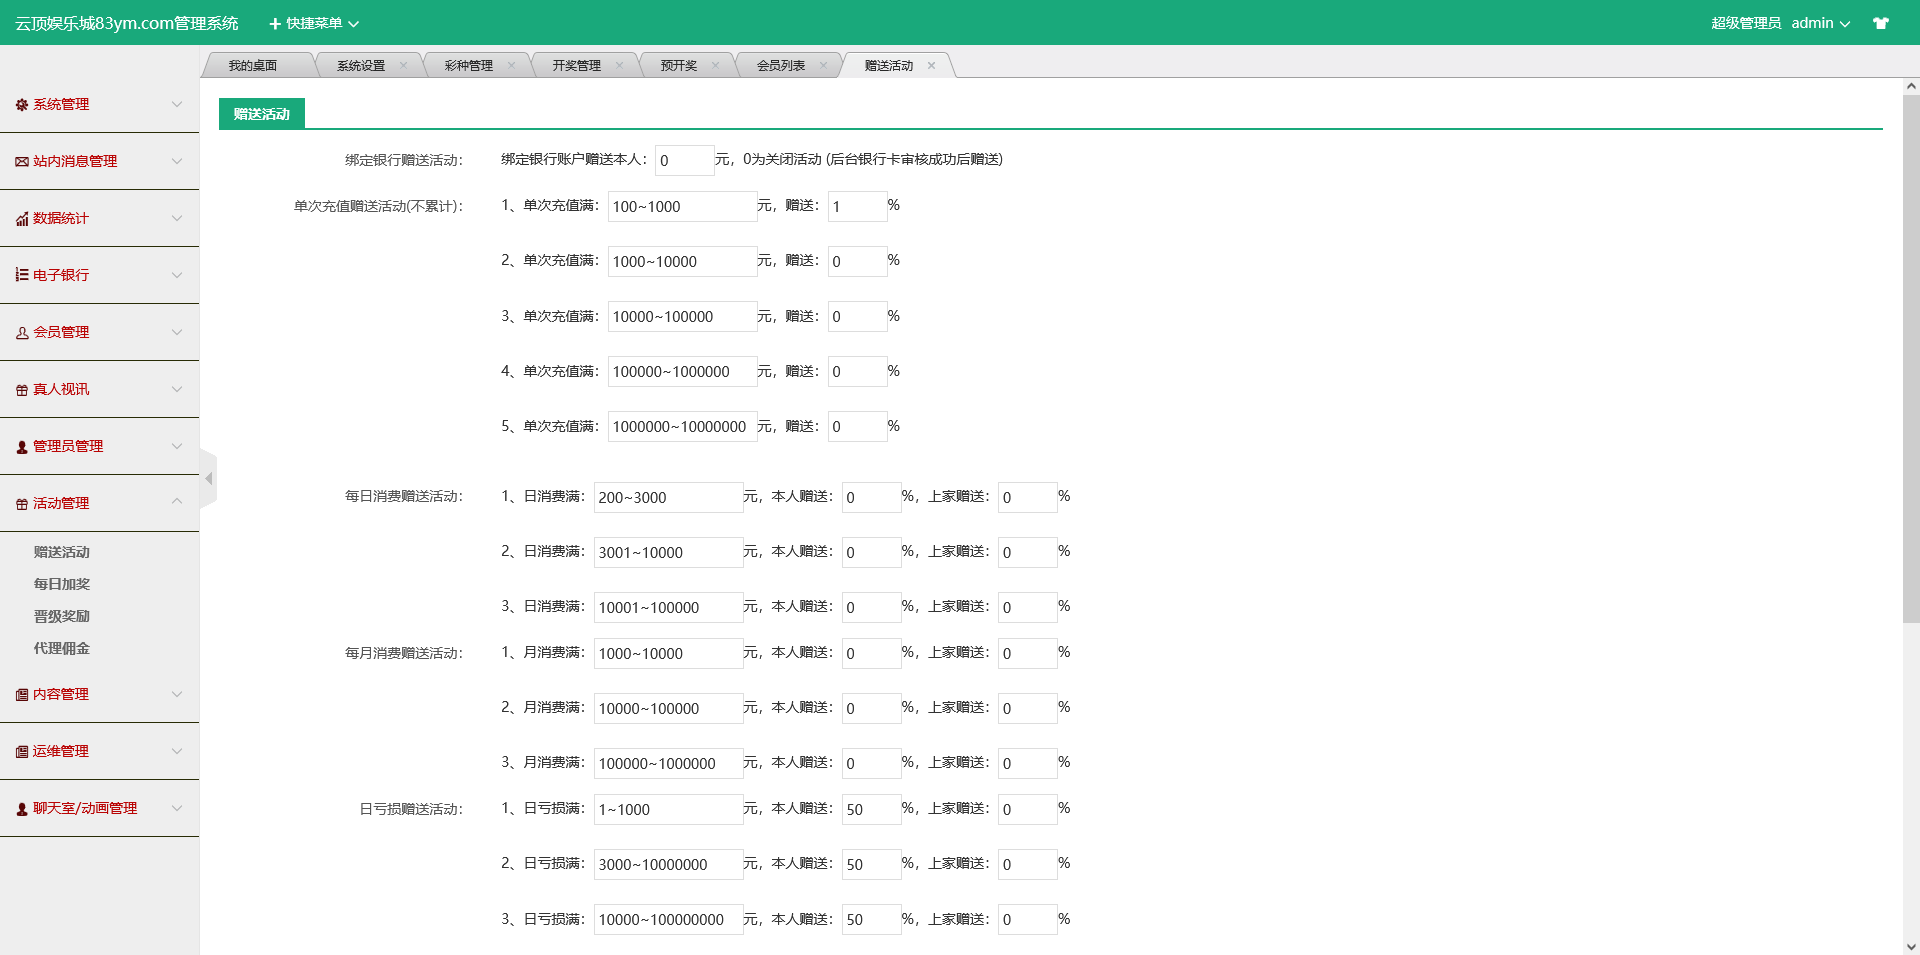Screen dimensions: 1920x955
Task: Open the 快捷菜单 dropdown
Action: click(314, 23)
